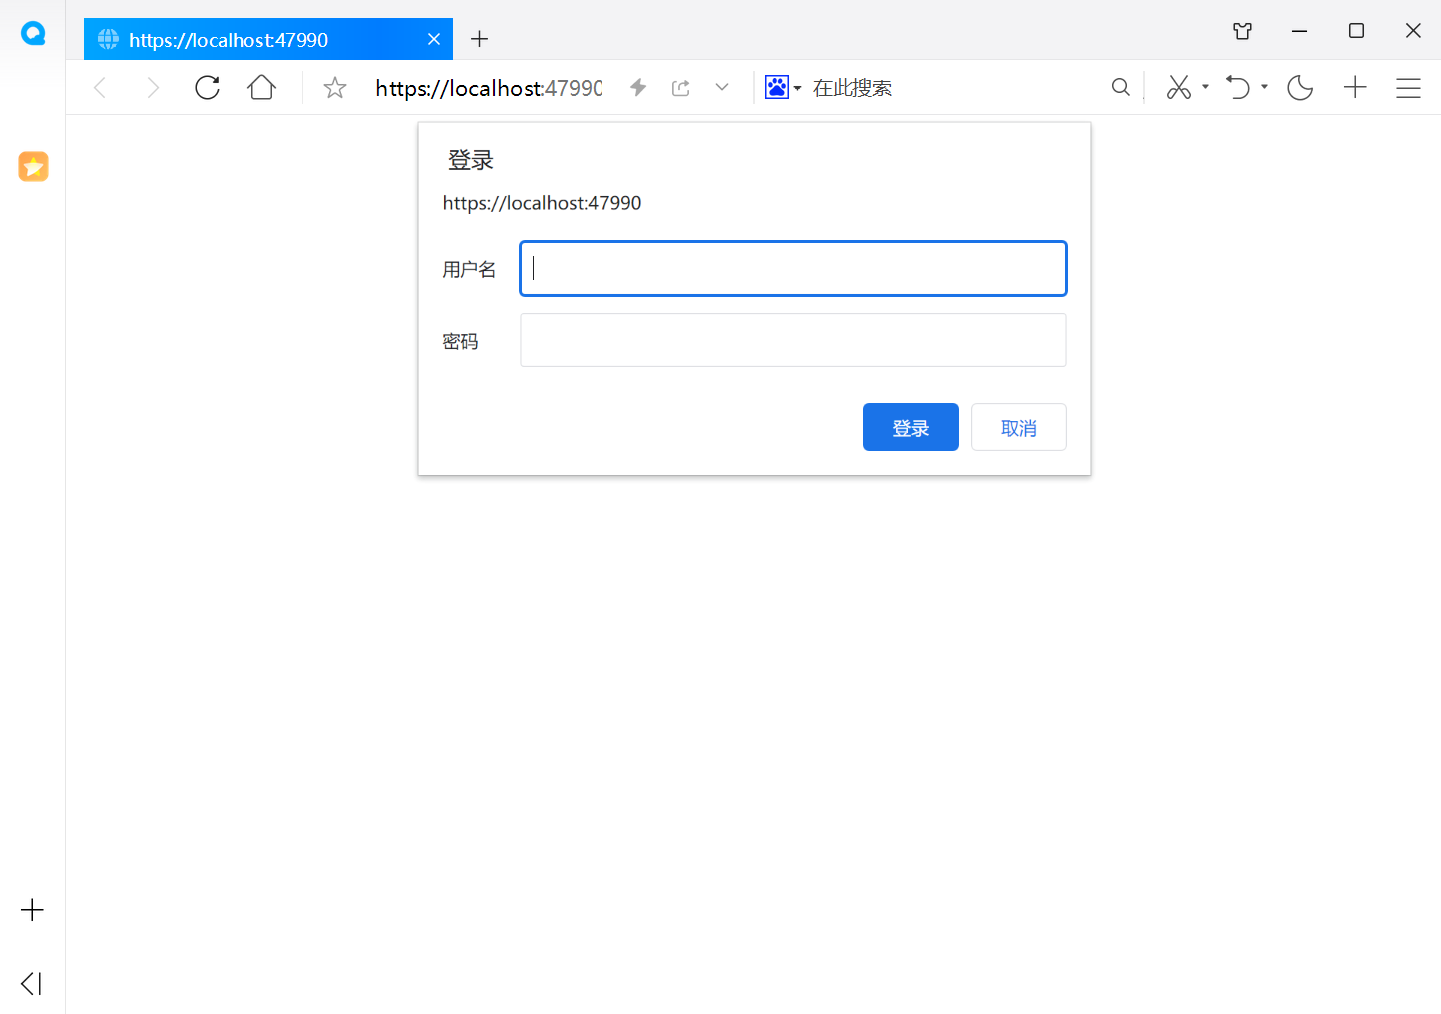1441x1014 pixels.
Task: Click the browser logo in the sidebar
Action: point(33,34)
